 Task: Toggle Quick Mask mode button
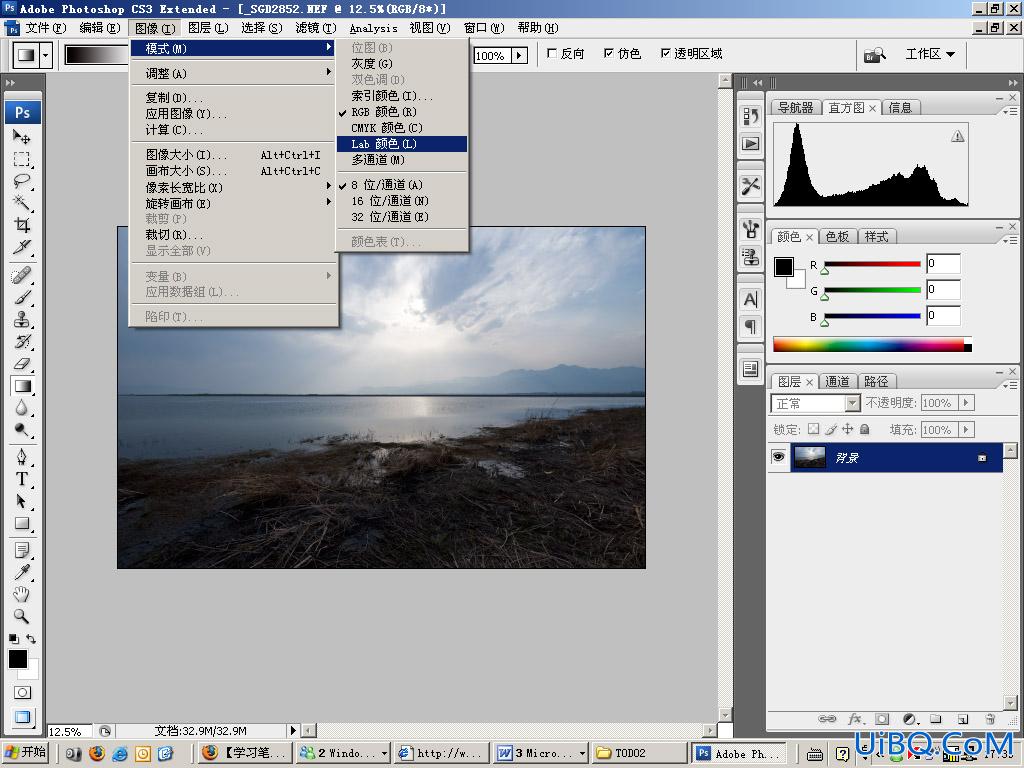pyautogui.click(x=22, y=692)
